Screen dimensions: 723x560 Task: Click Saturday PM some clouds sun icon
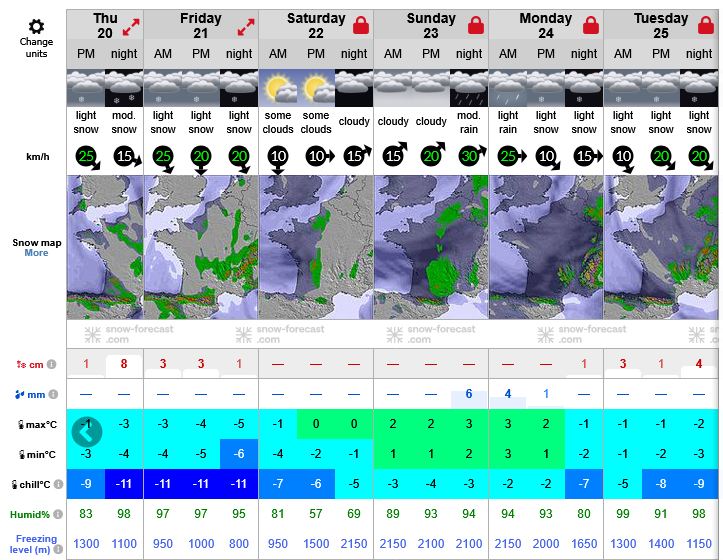pos(316,88)
